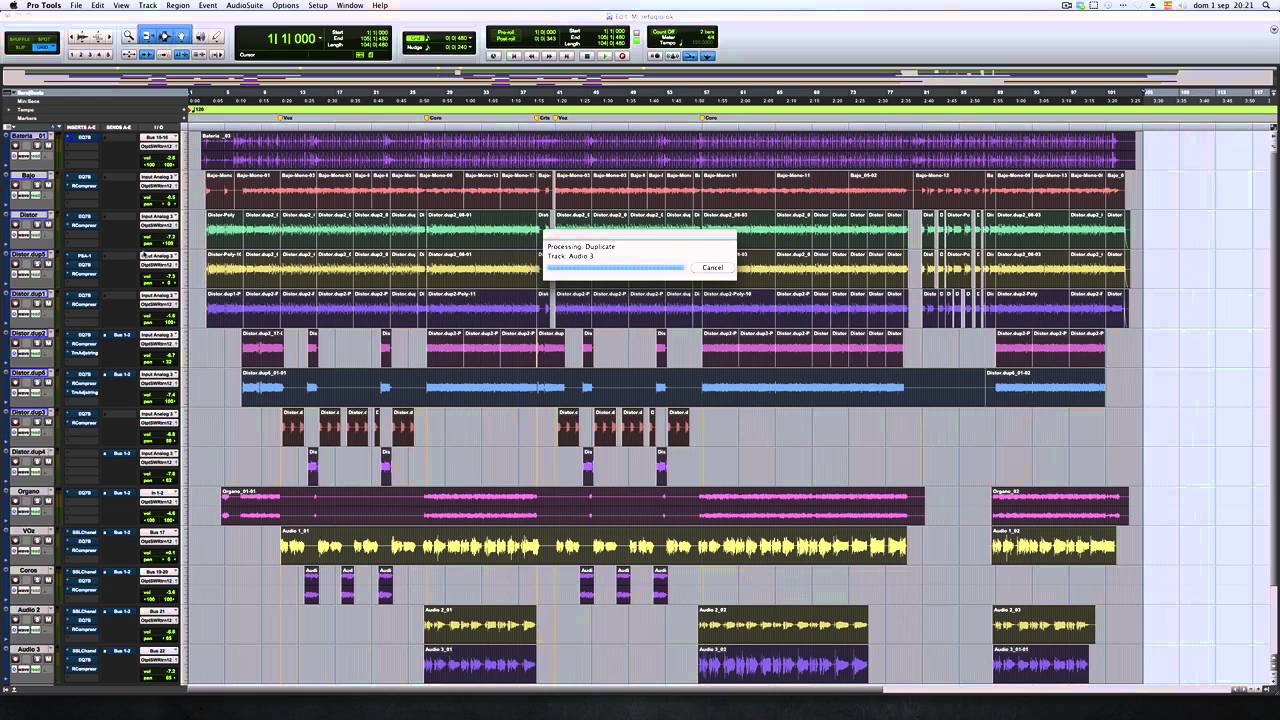1280x720 pixels.
Task: Open the Track menu
Action: (148, 6)
